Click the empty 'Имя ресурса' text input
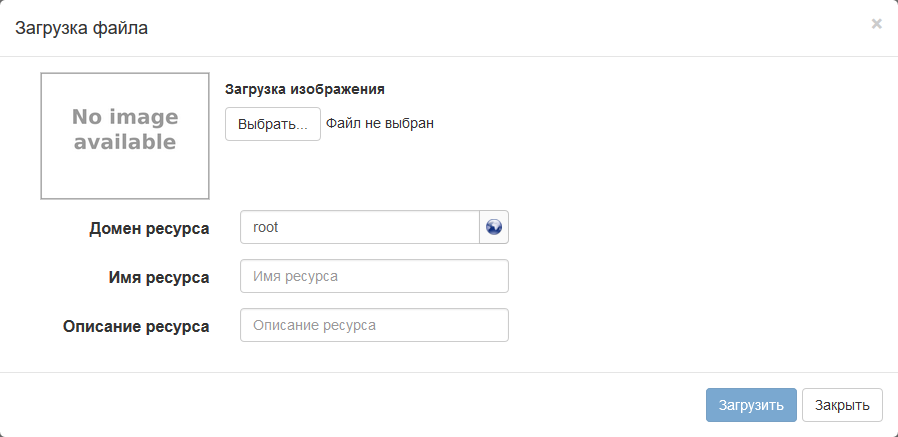 tap(374, 276)
